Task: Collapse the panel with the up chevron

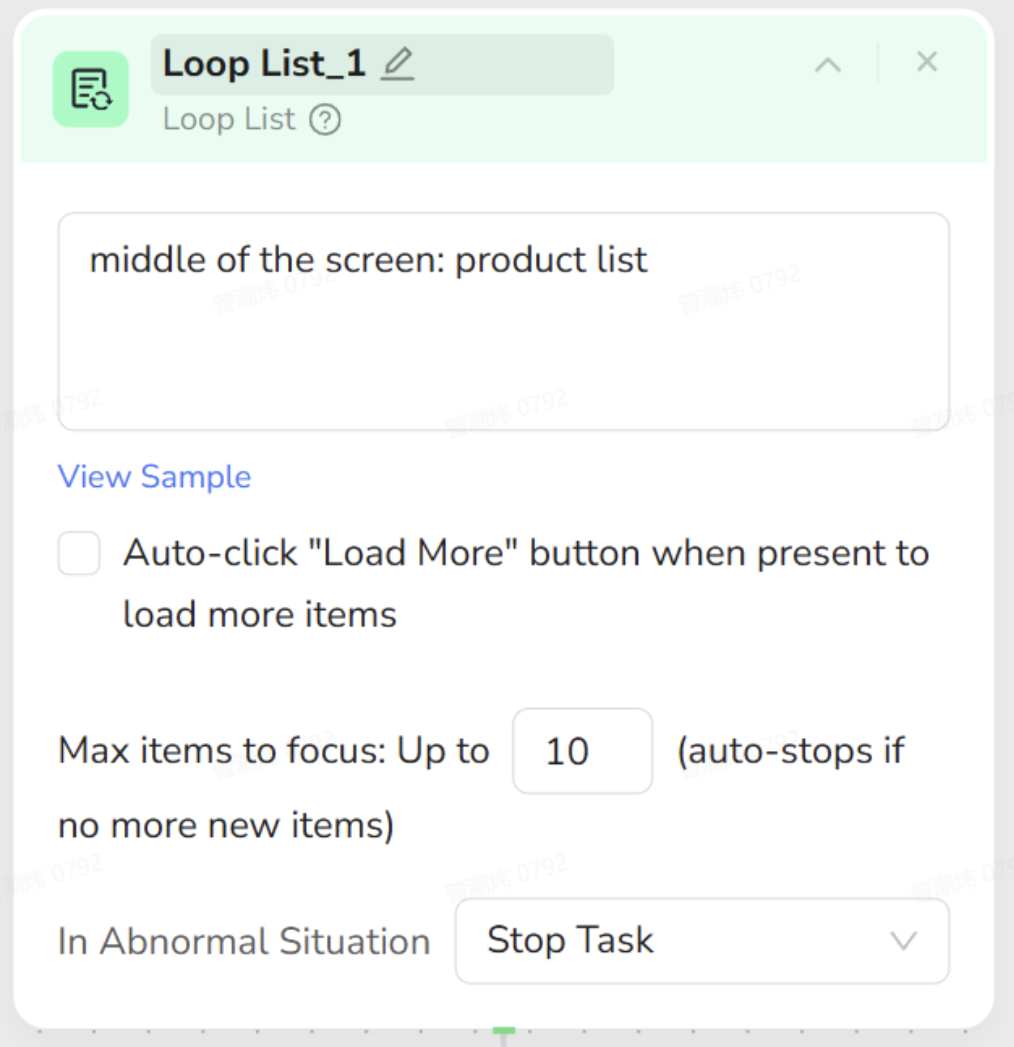Action: [827, 65]
